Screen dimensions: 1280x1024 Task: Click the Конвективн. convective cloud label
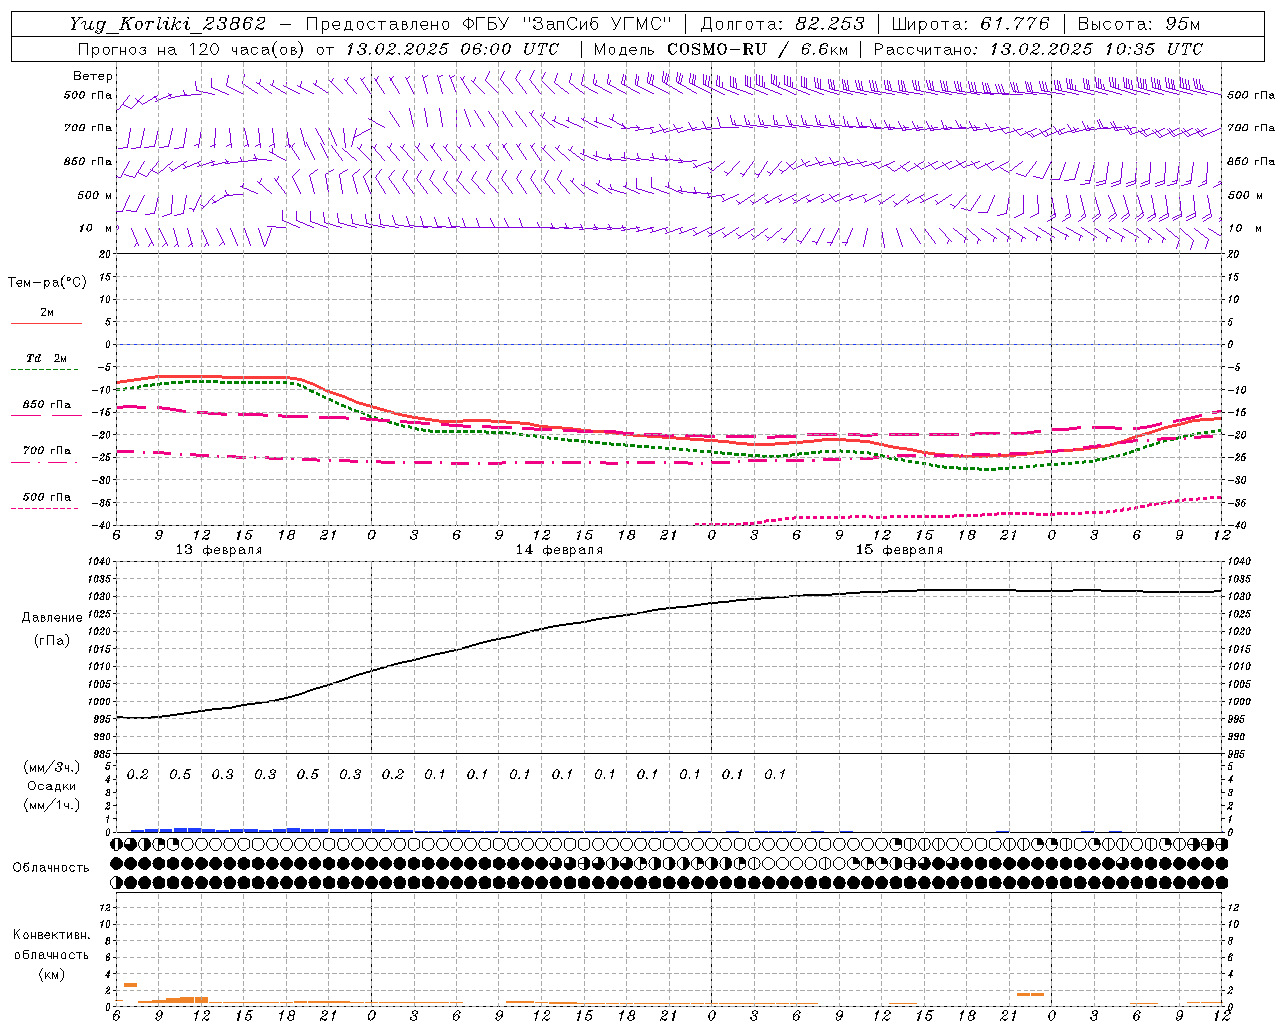pyautogui.click(x=51, y=935)
